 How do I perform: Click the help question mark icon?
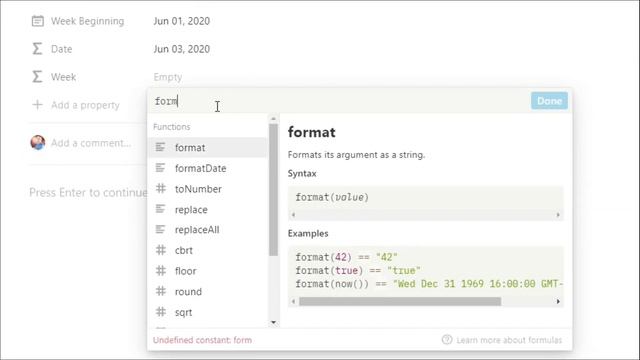pos(447,340)
